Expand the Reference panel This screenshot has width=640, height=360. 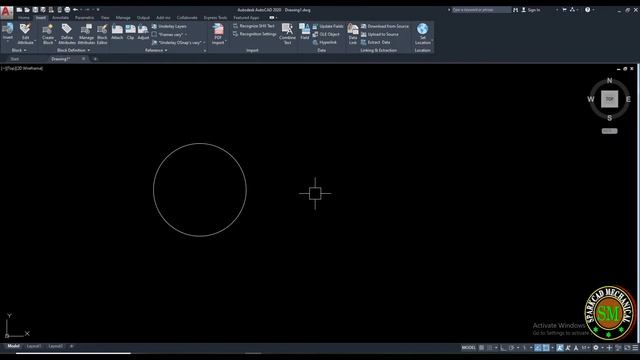click(x=156, y=50)
